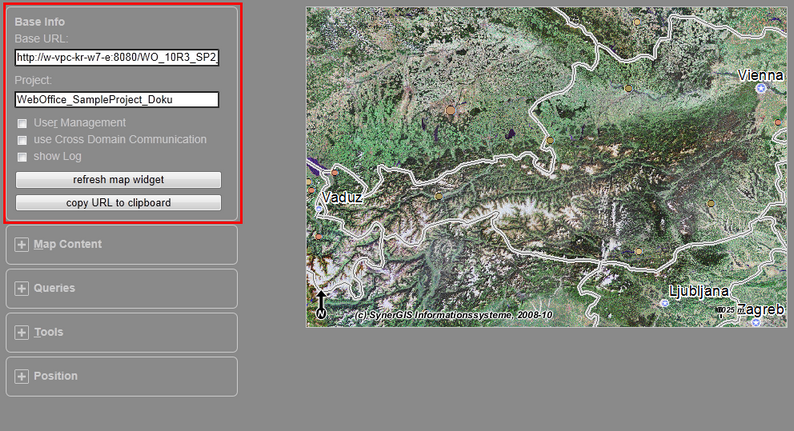Click the Base URL input field
The height and width of the screenshot is (431, 794).
117,57
